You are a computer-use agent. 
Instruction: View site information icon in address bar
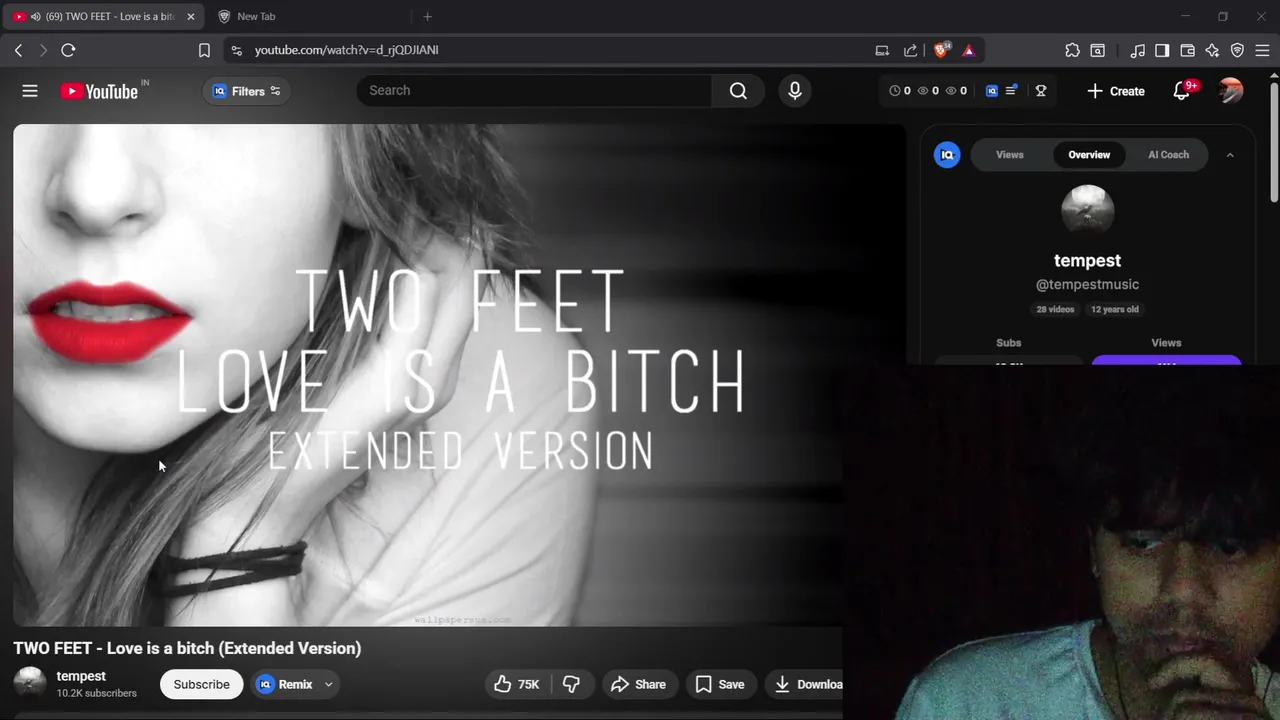236,50
